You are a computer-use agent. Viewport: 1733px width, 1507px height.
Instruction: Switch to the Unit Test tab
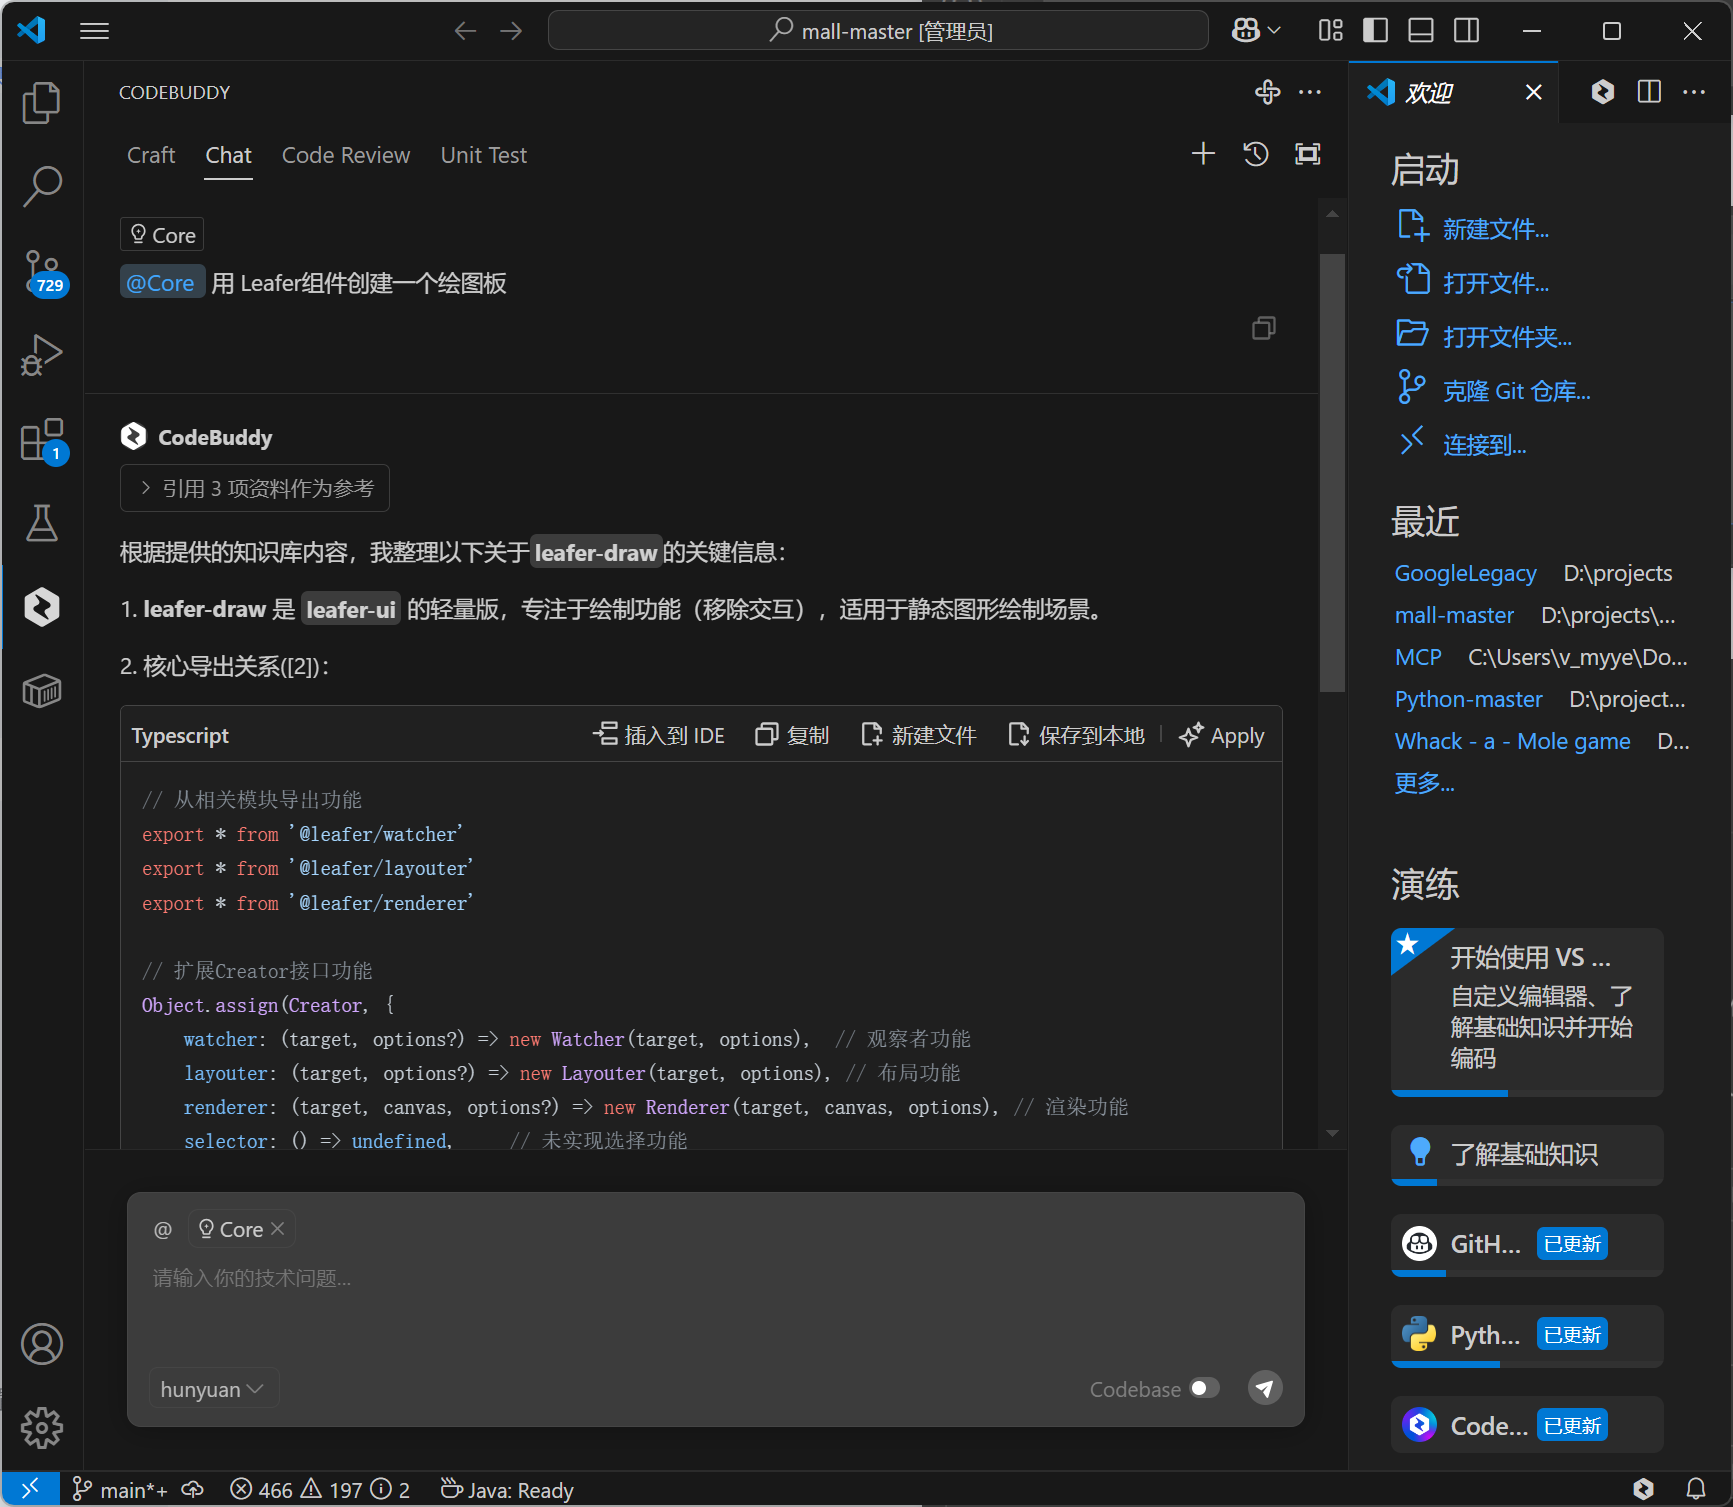pos(483,155)
